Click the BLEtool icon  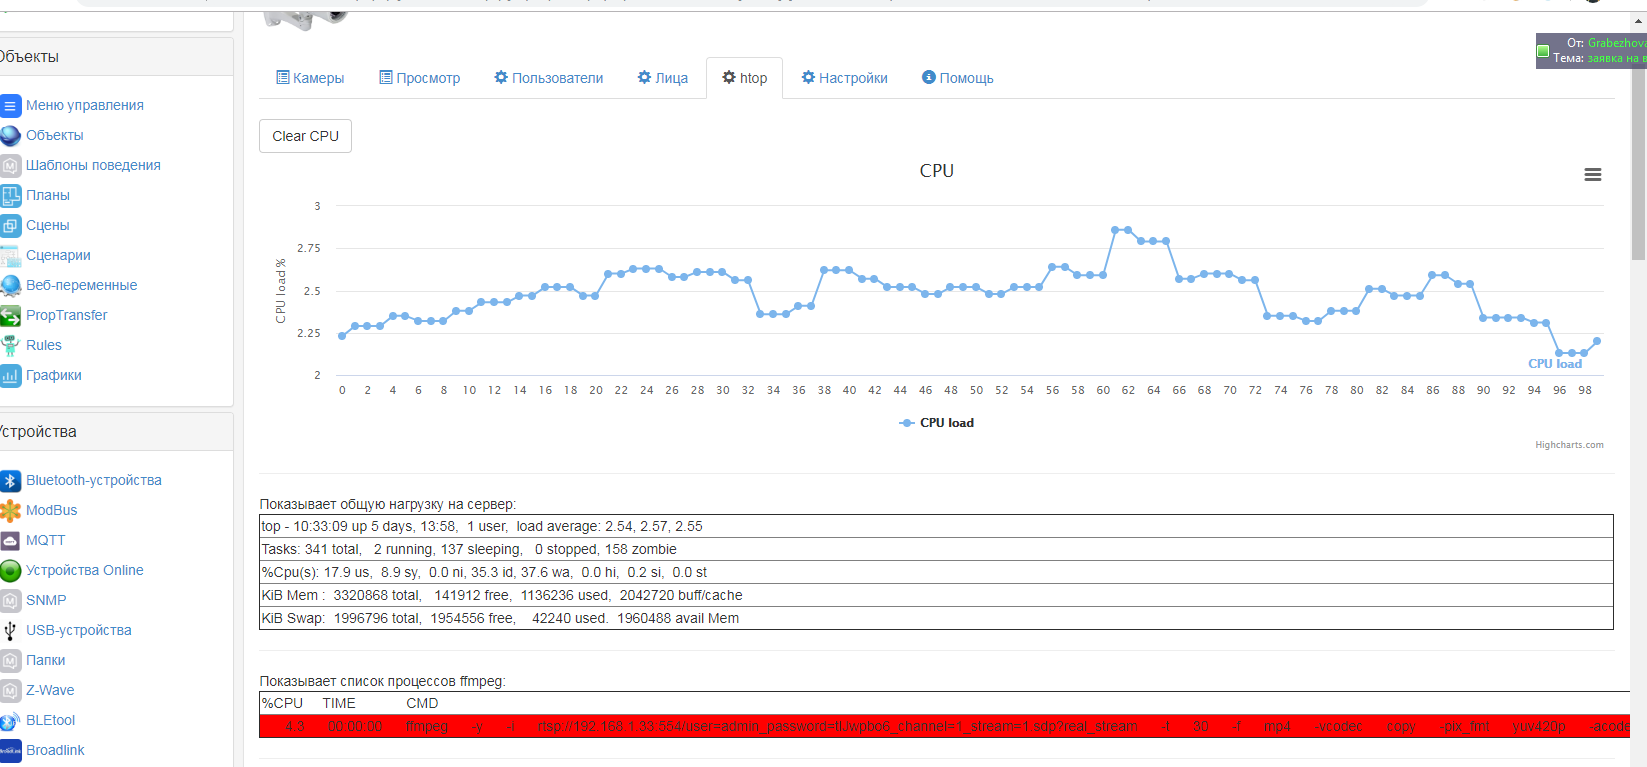point(10,720)
